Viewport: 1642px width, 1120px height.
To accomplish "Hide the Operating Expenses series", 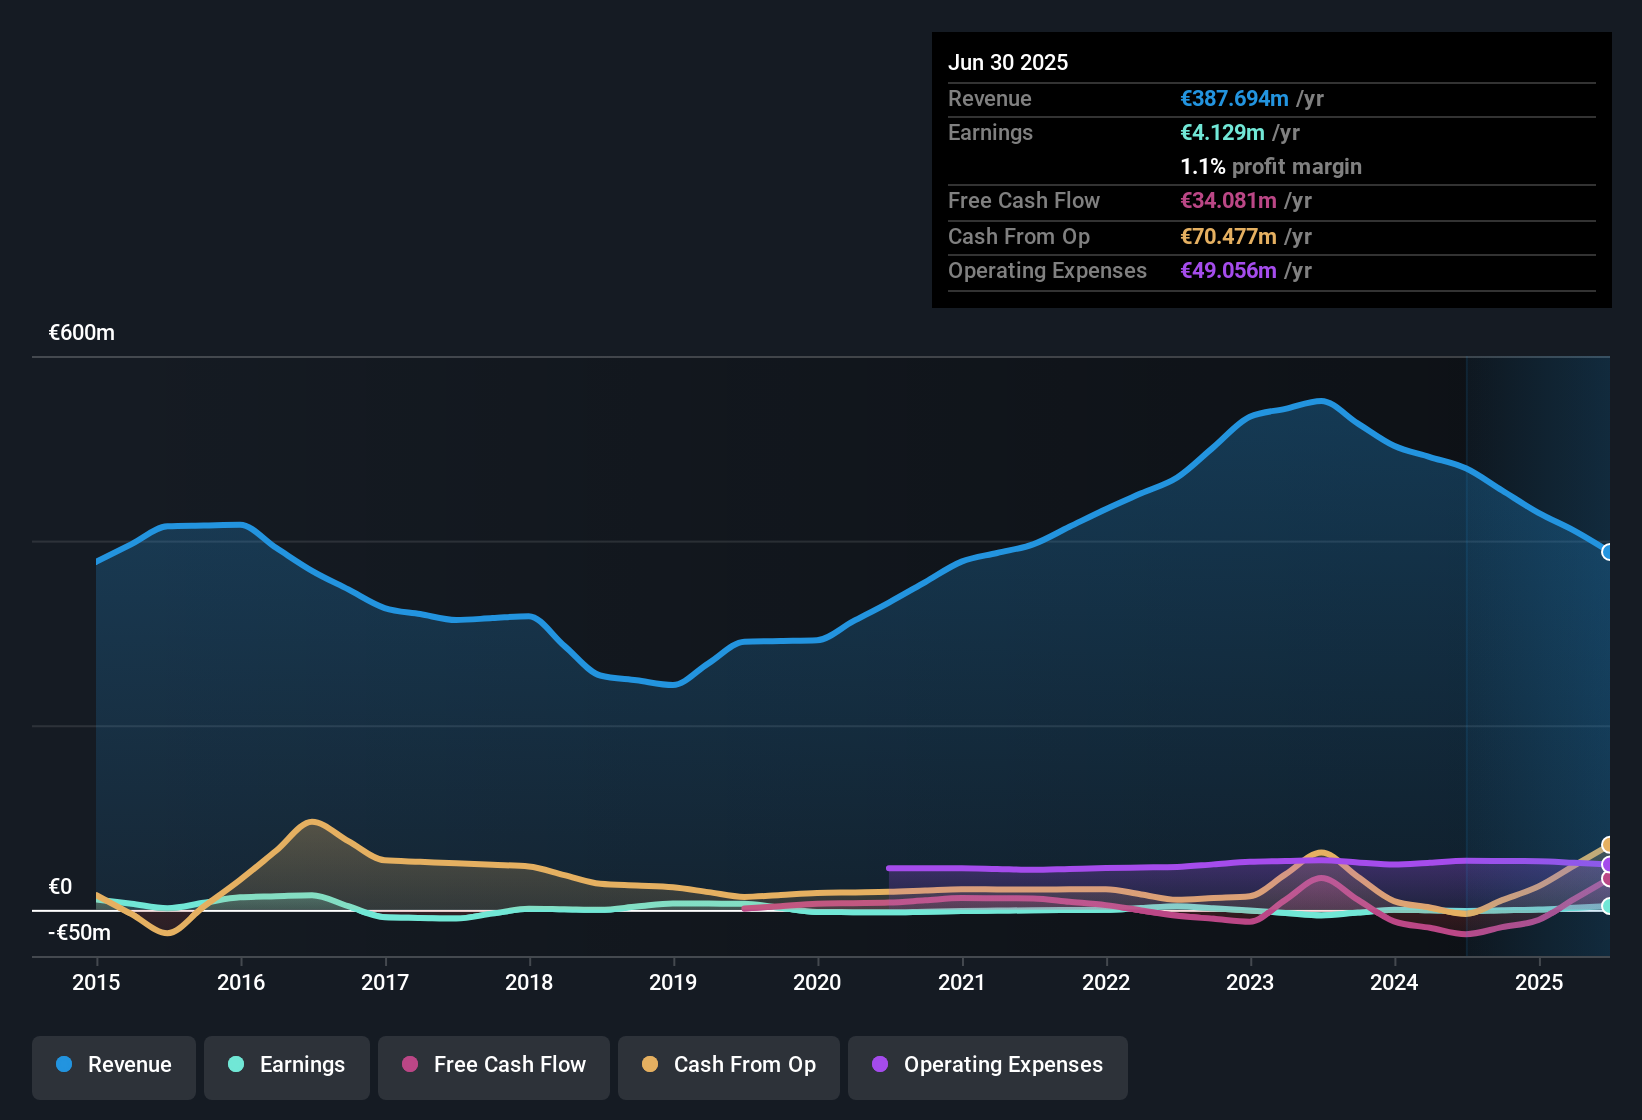I will (x=987, y=1065).
